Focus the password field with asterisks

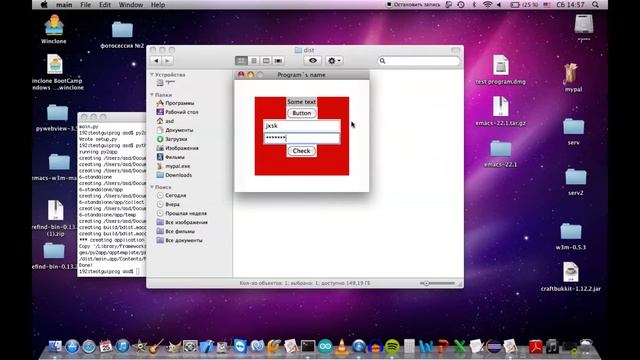pyautogui.click(x=302, y=138)
